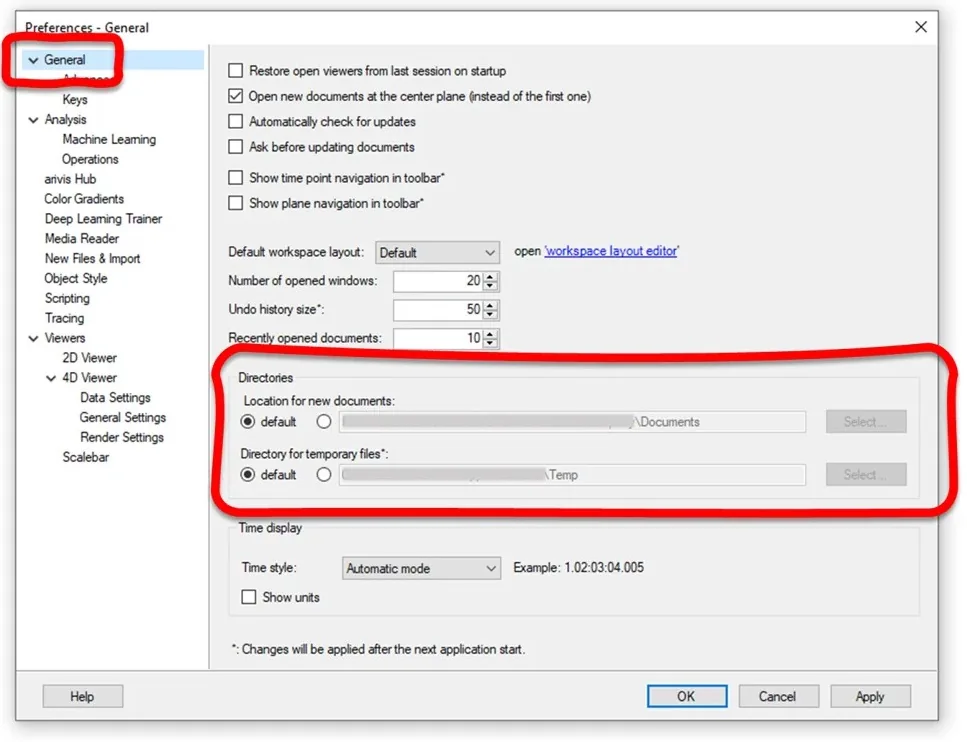Open the arivis Hub preferences
The image size is (967, 742).
point(70,178)
